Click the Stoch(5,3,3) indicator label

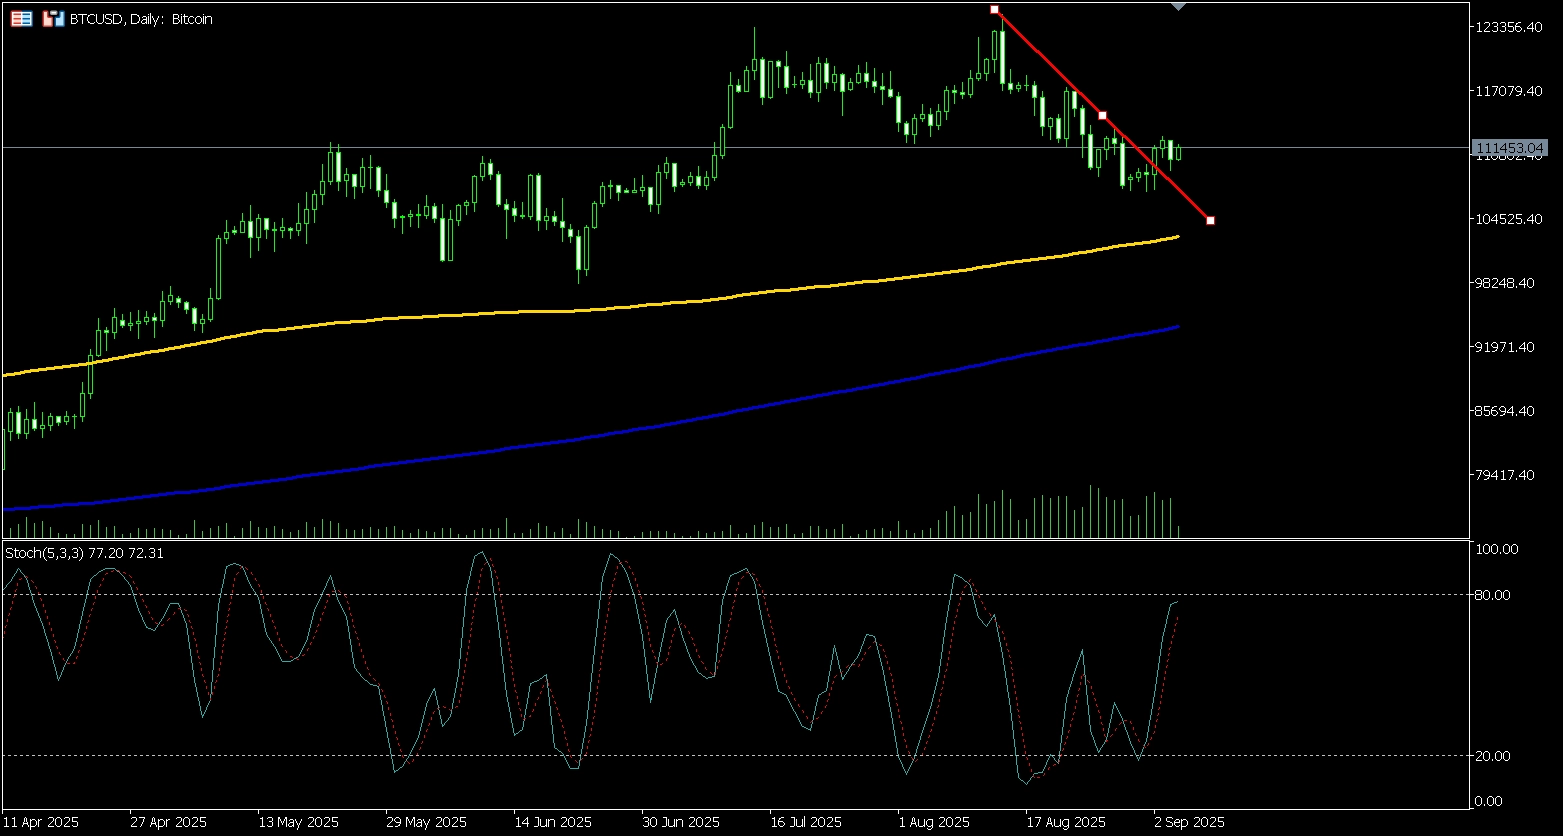coord(85,552)
